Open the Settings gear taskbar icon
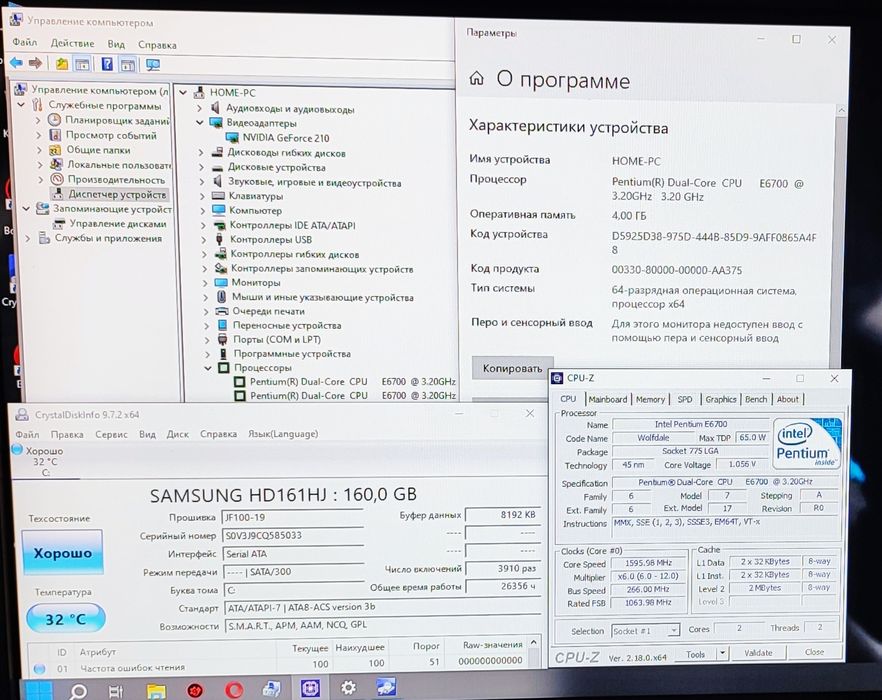The width and height of the screenshot is (882, 700). 348,688
